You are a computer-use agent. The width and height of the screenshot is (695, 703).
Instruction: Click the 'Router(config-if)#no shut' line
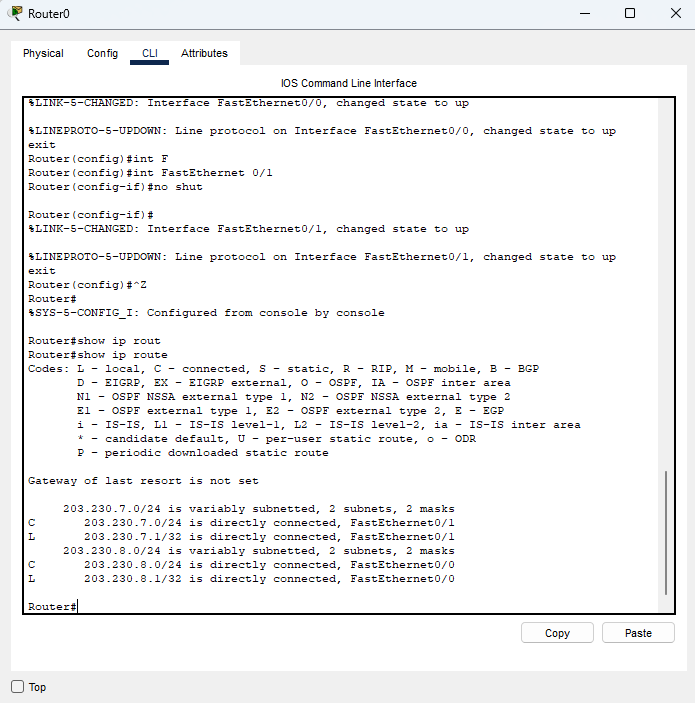click(115, 187)
